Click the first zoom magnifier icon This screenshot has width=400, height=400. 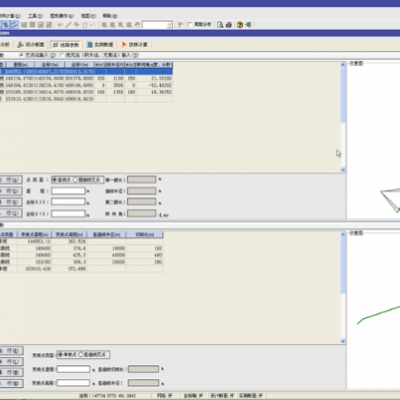pos(104,25)
